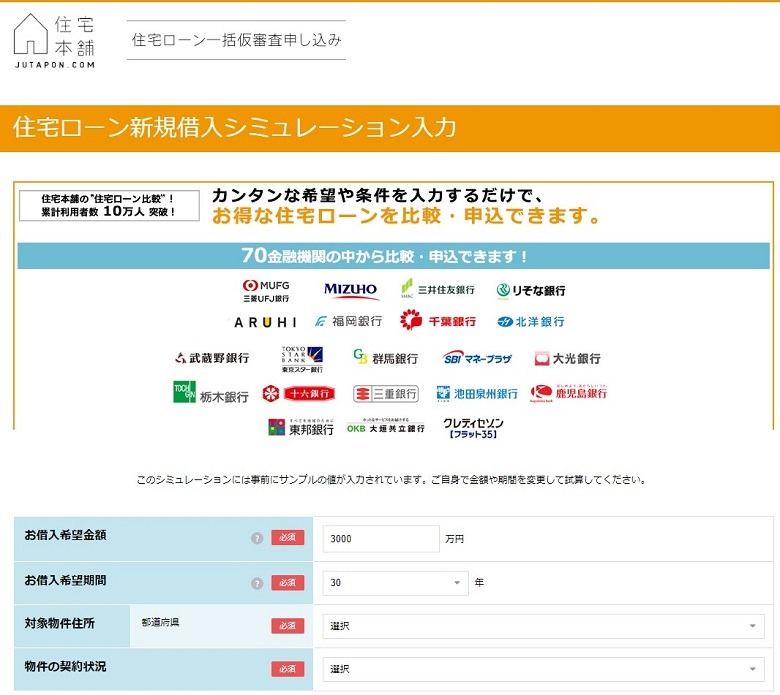Click the 物件の契約状況 label
The image size is (780, 695).
[x=65, y=666]
